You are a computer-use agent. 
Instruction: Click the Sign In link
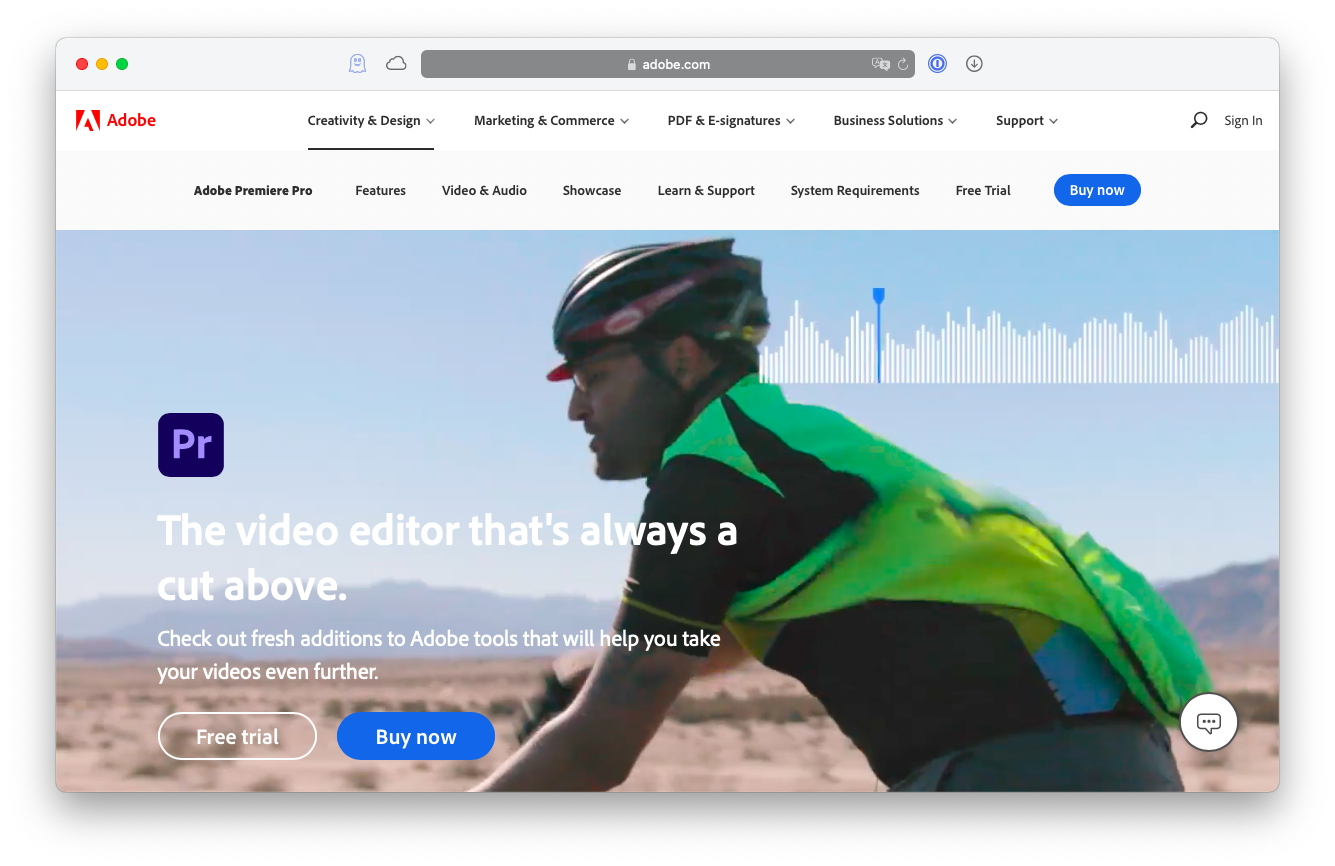click(x=1243, y=121)
